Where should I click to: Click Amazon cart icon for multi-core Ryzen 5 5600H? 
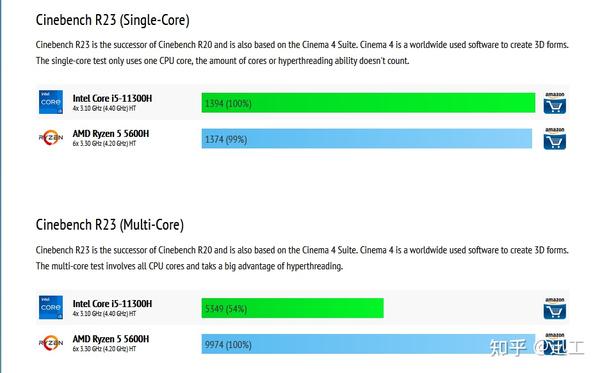(554, 343)
